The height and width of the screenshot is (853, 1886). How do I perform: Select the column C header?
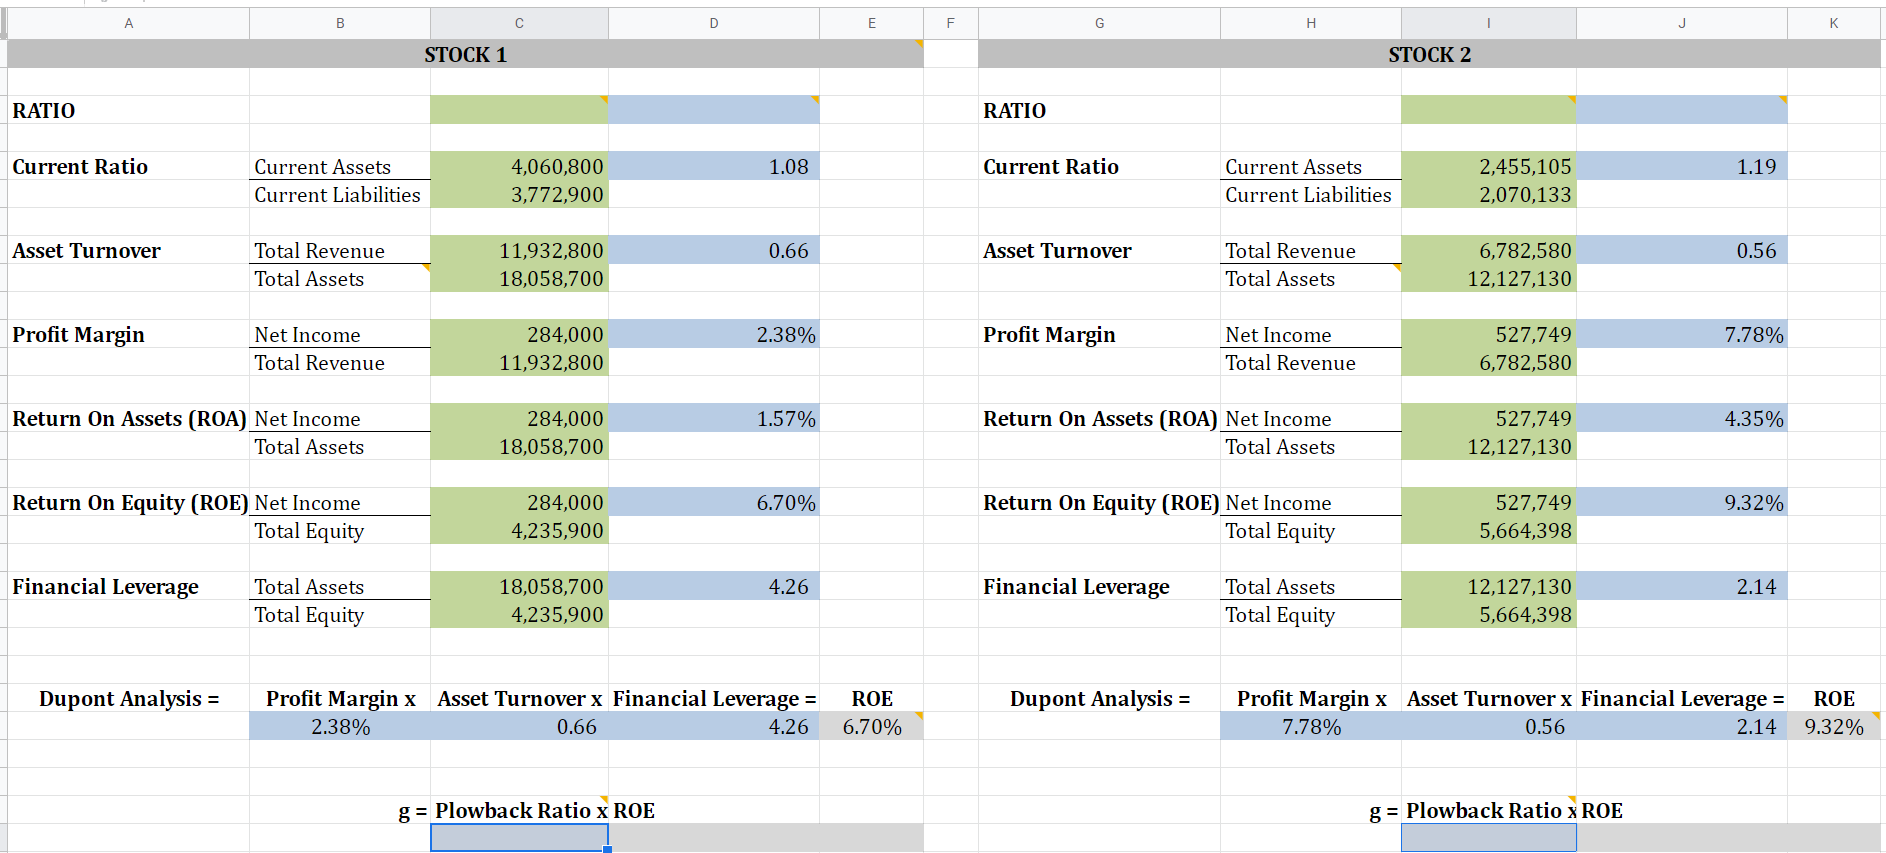tap(519, 23)
